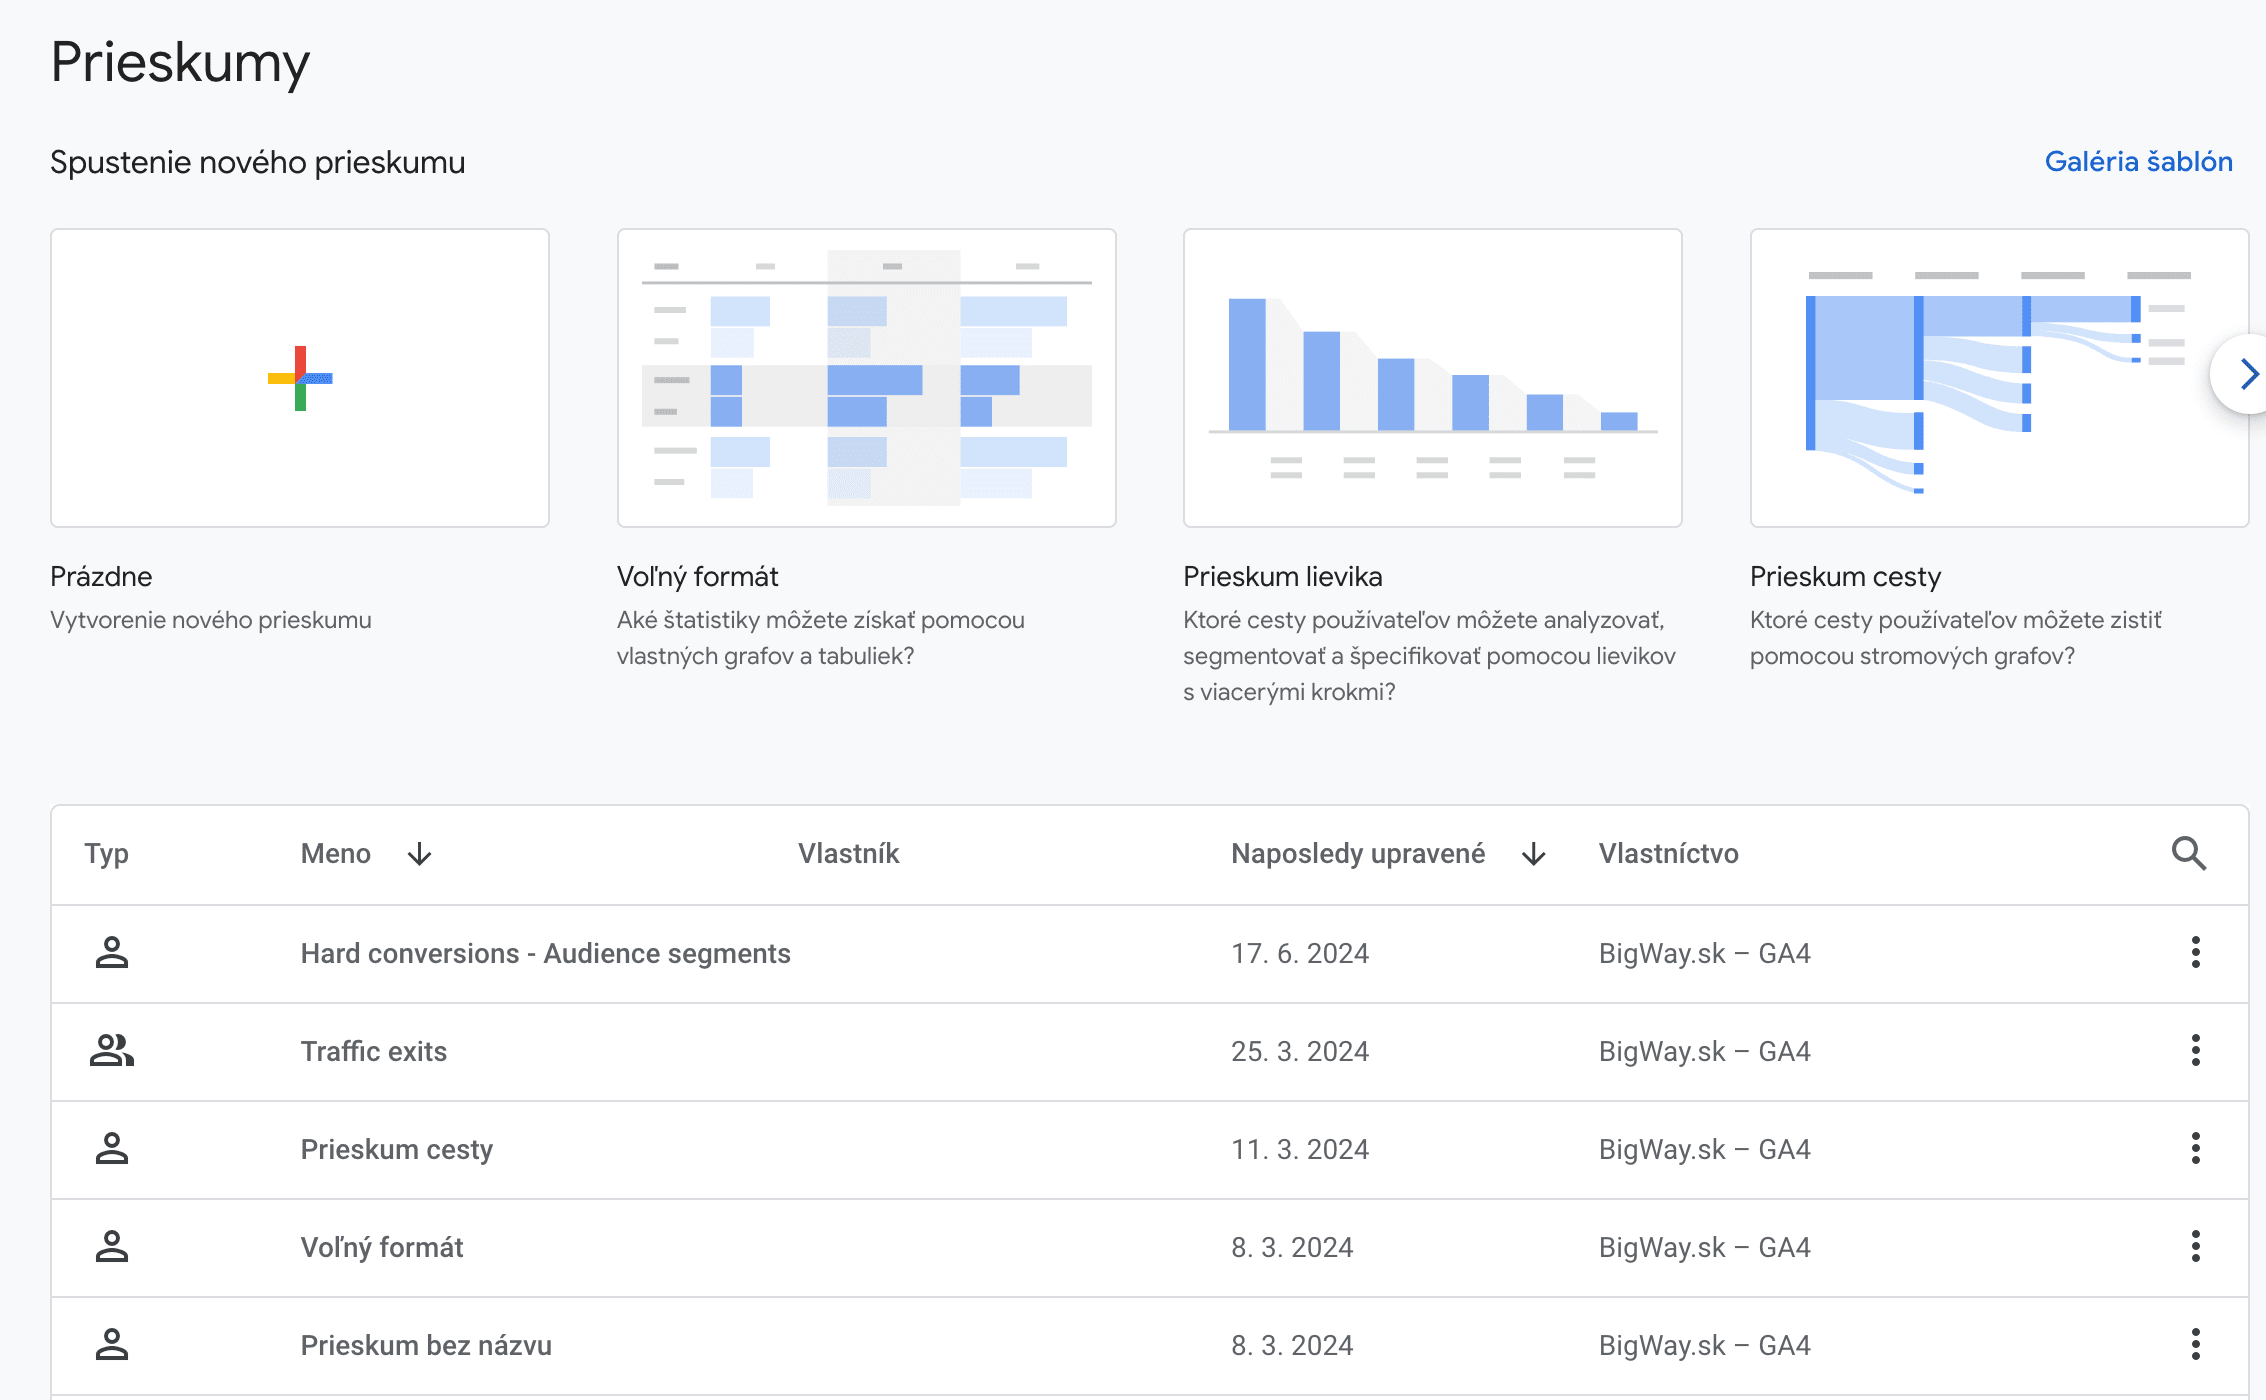Click the search icon in table header
Image resolution: width=2266 pixels, height=1400 pixels.
[2188, 853]
